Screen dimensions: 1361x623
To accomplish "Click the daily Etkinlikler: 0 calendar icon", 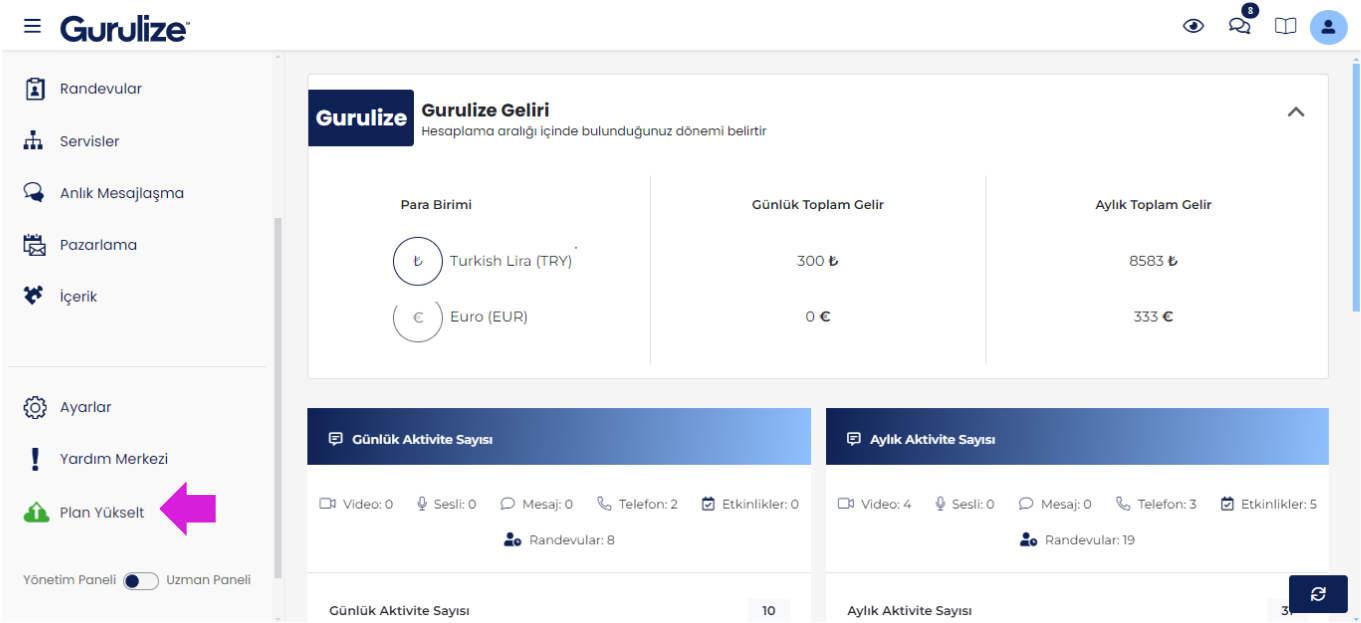I will point(709,504).
